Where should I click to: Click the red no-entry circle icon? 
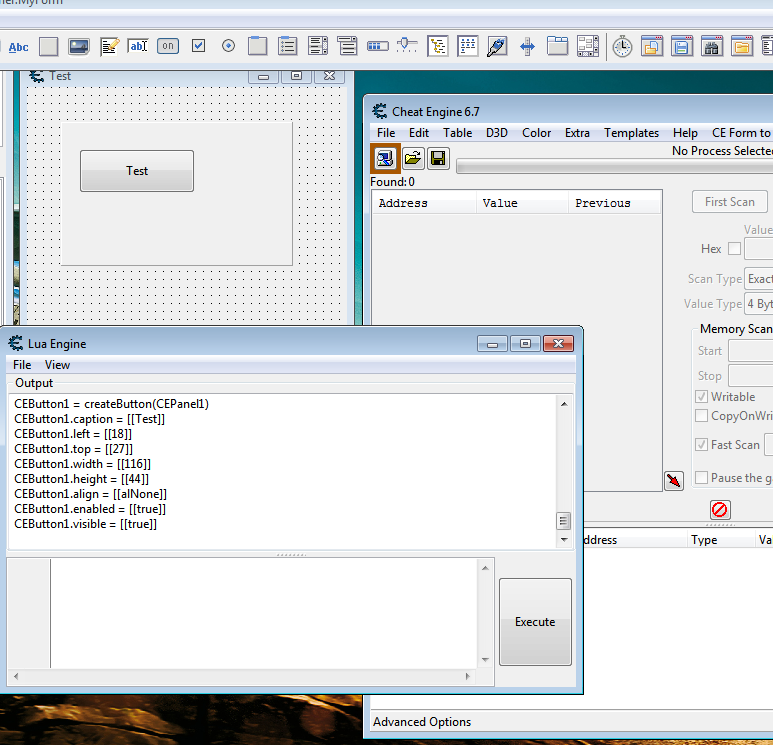[720, 510]
